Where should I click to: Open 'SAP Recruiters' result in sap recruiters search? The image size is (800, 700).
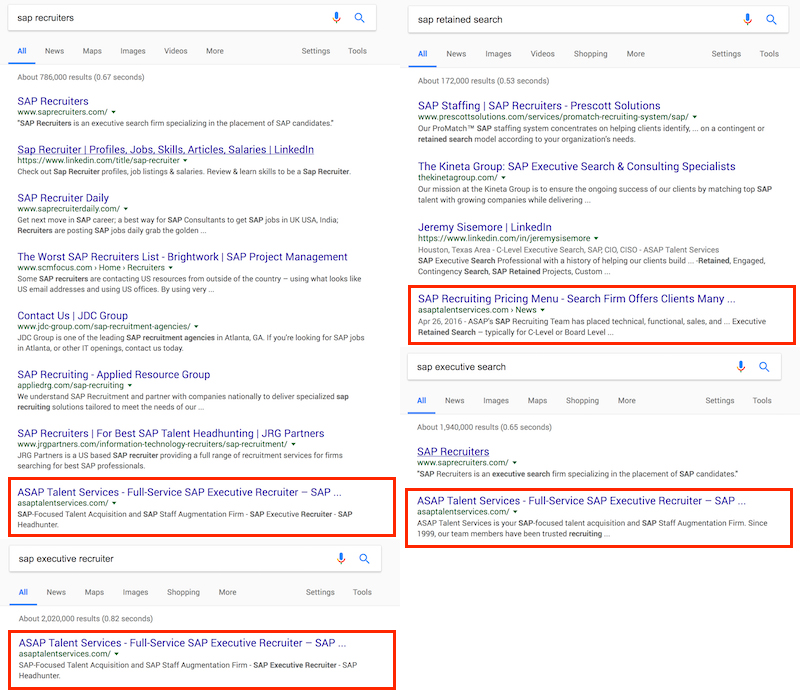coord(53,101)
